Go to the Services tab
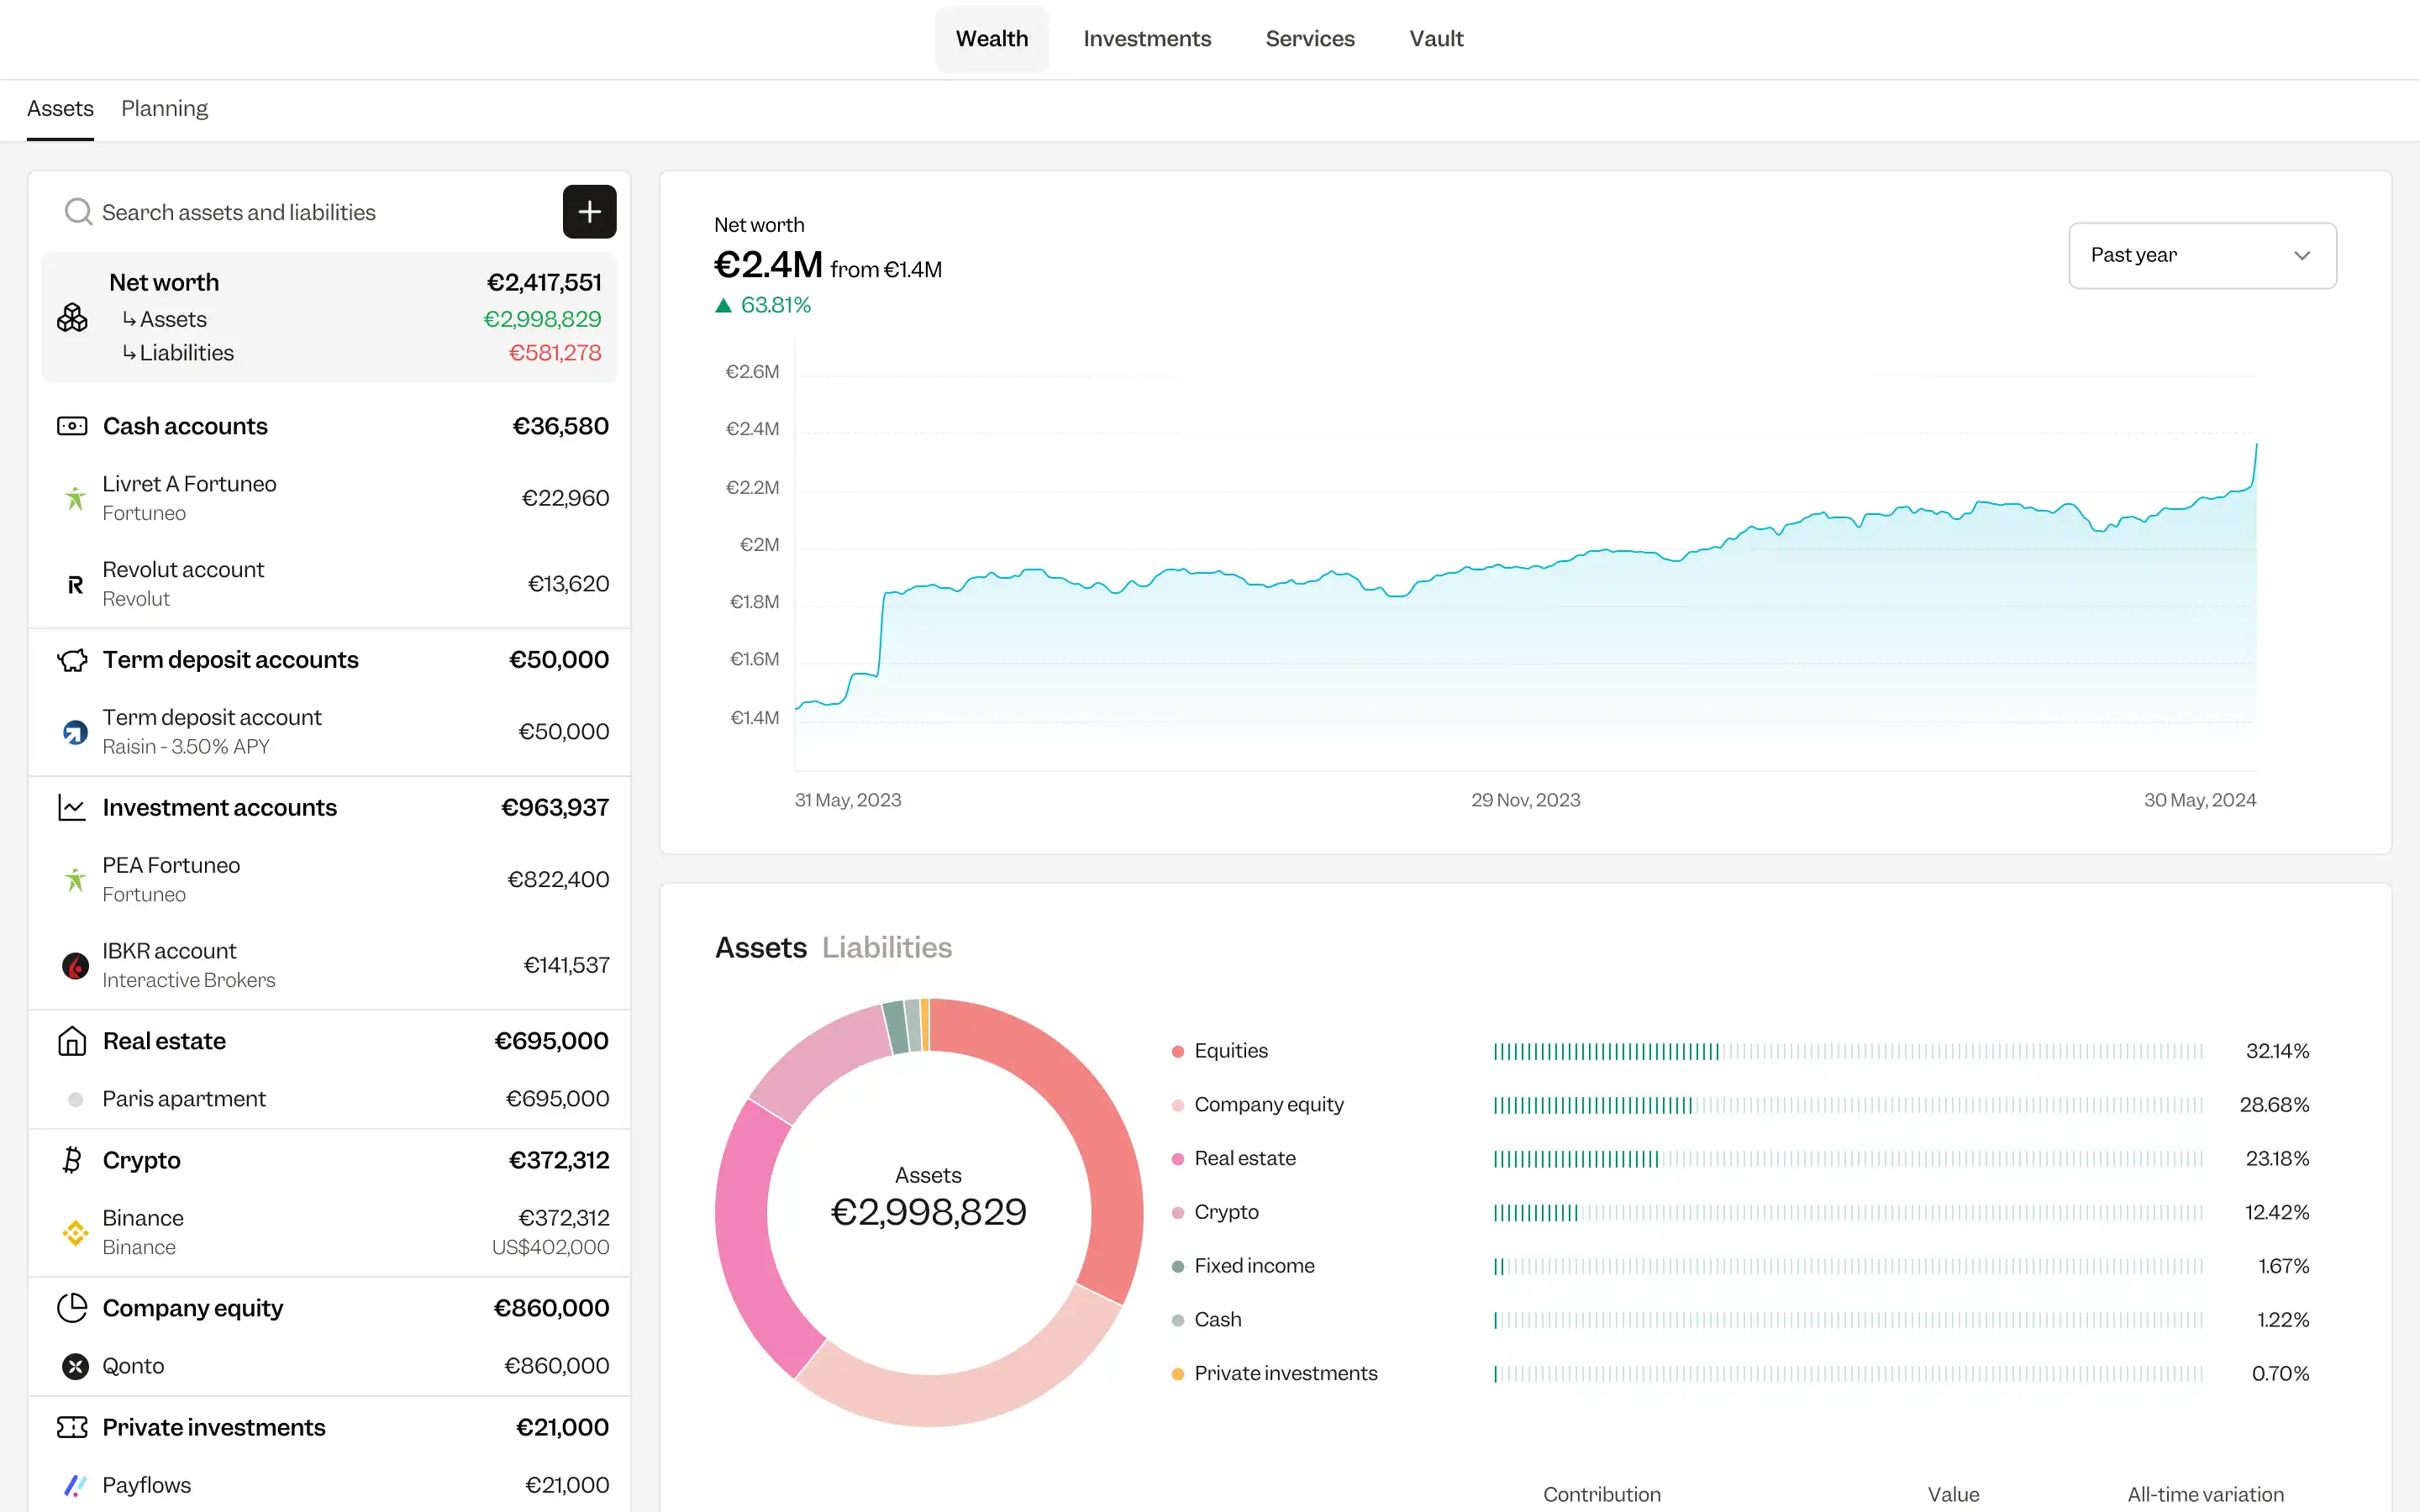The image size is (2420, 1512). pos(1310,38)
